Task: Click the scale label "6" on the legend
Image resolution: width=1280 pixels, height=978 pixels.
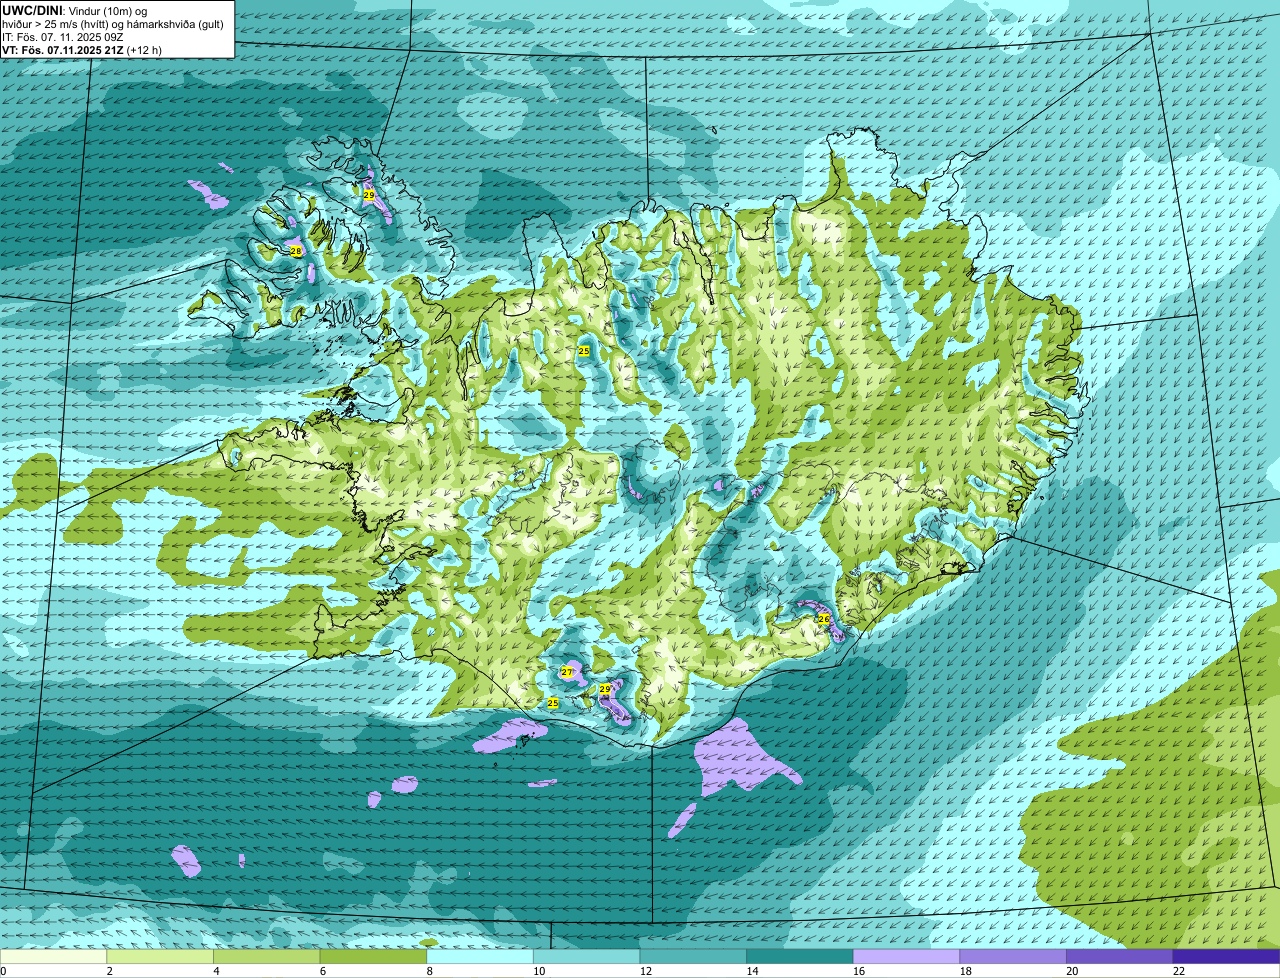Action: click(323, 971)
